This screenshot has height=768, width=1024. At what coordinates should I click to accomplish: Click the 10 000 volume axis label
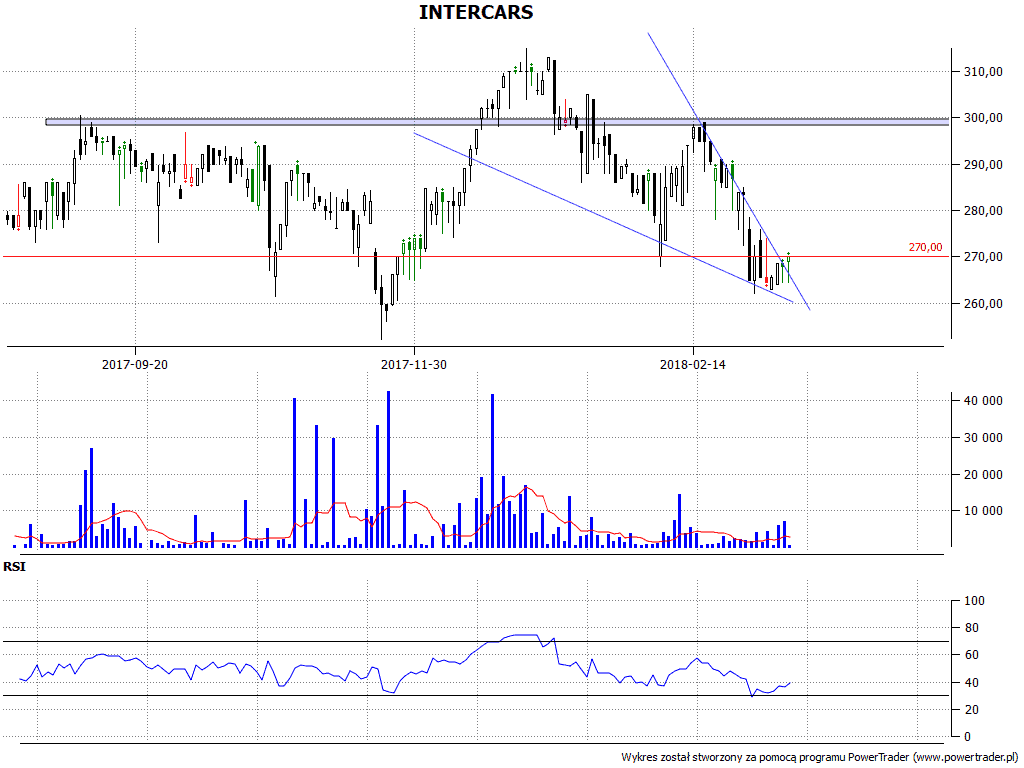click(984, 511)
